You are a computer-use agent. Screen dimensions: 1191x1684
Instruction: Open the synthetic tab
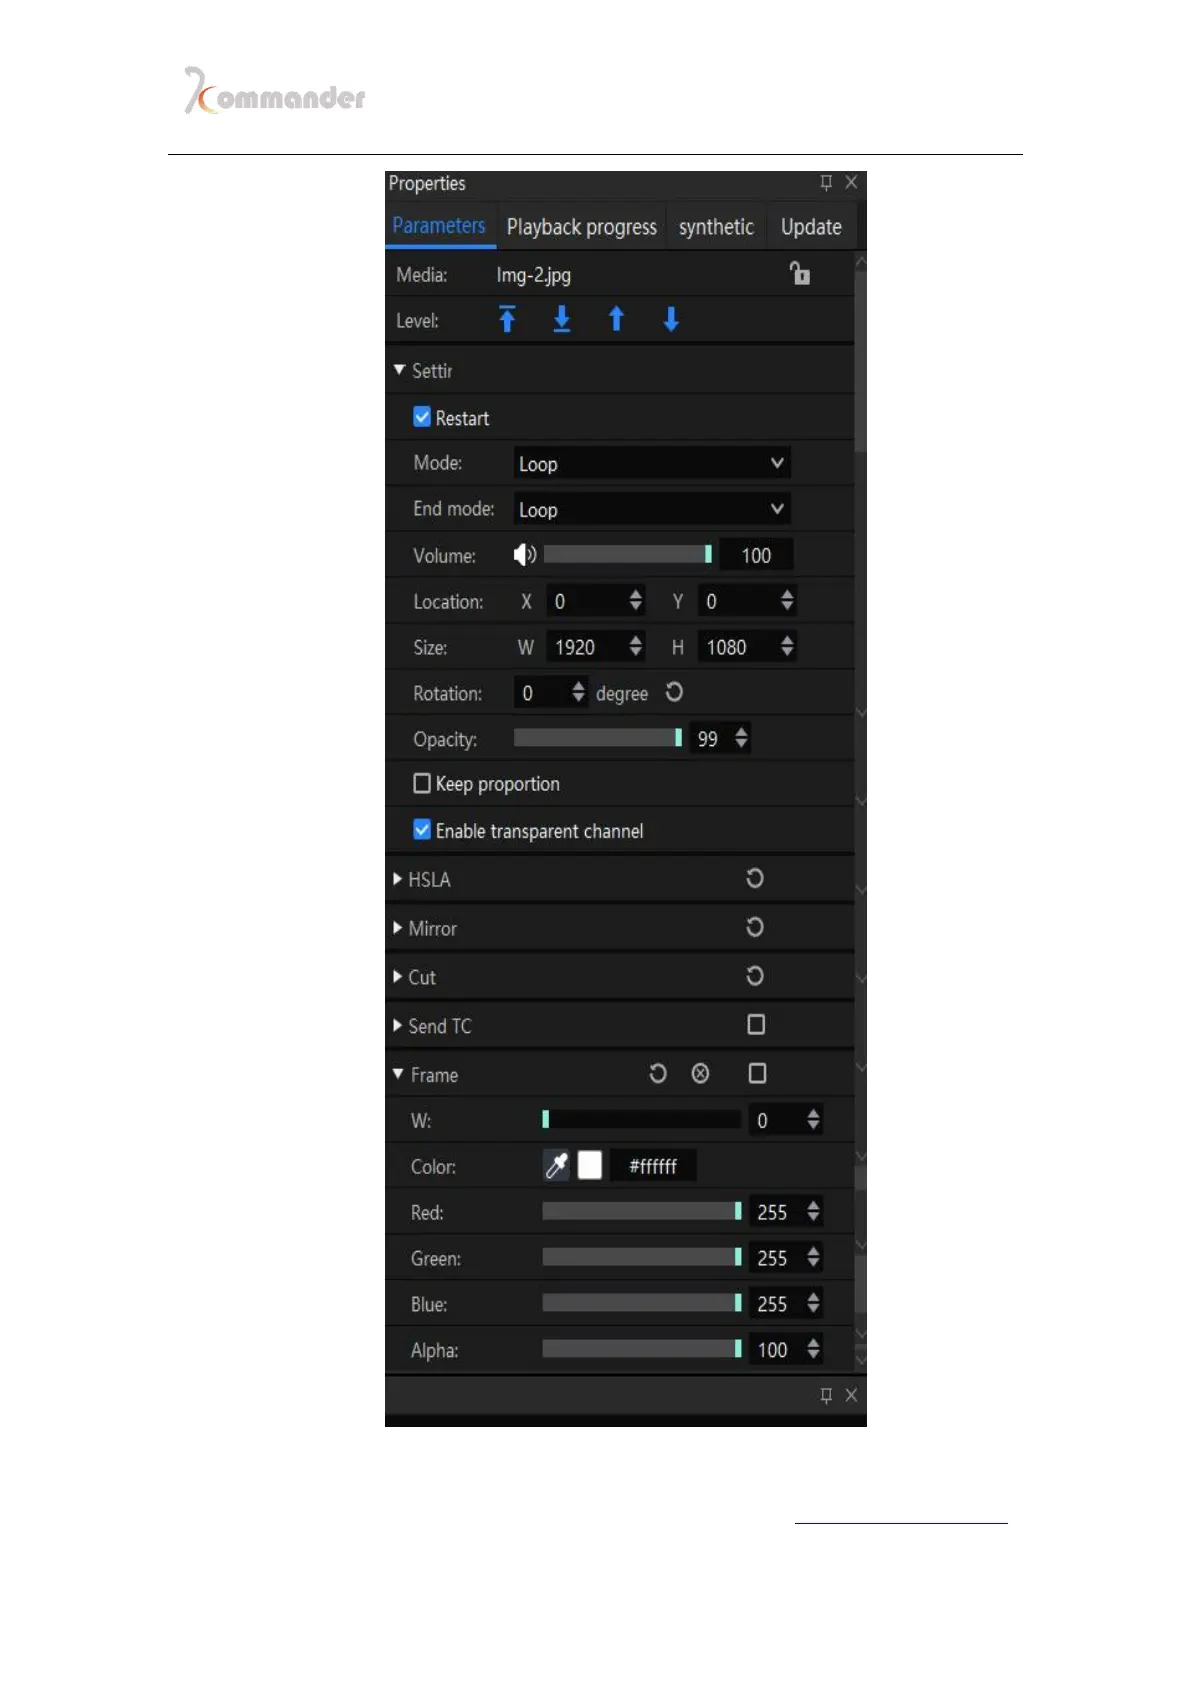pos(716,227)
